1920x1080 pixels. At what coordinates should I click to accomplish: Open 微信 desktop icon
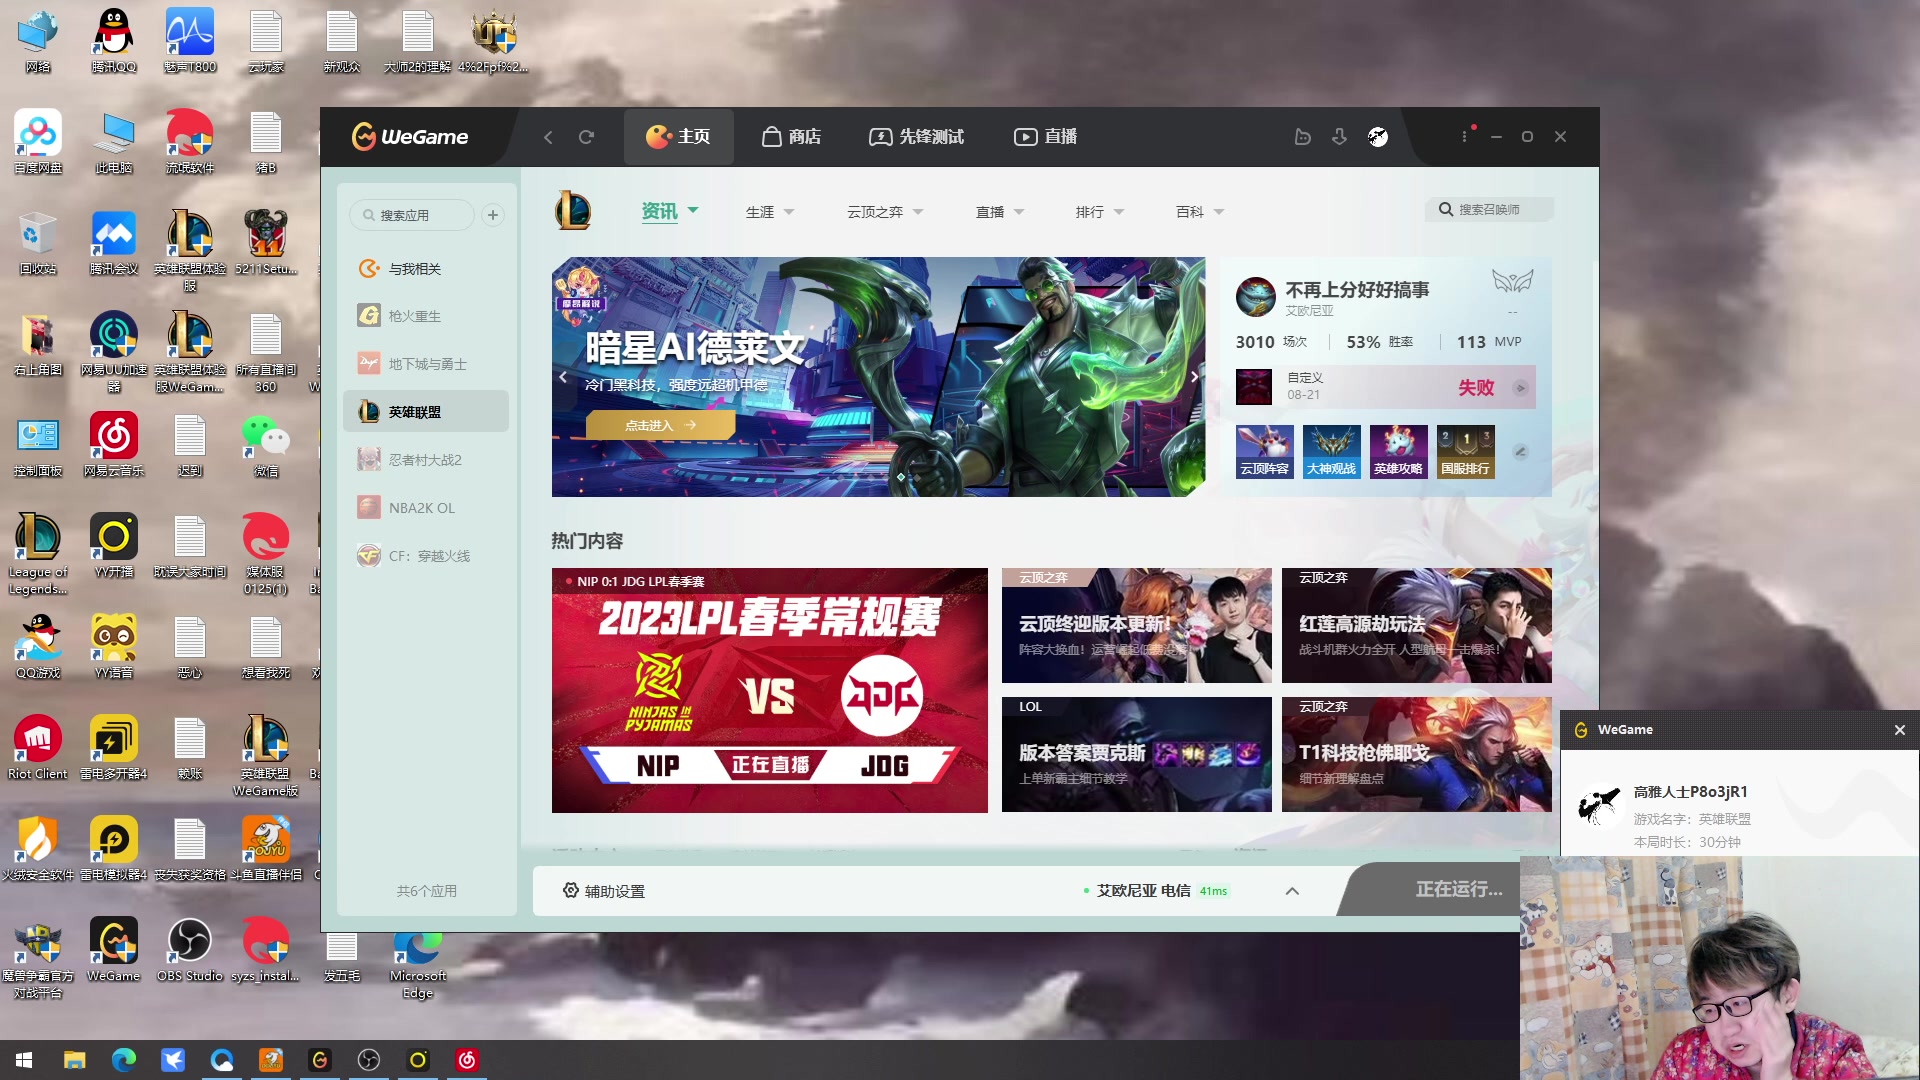[x=266, y=445]
